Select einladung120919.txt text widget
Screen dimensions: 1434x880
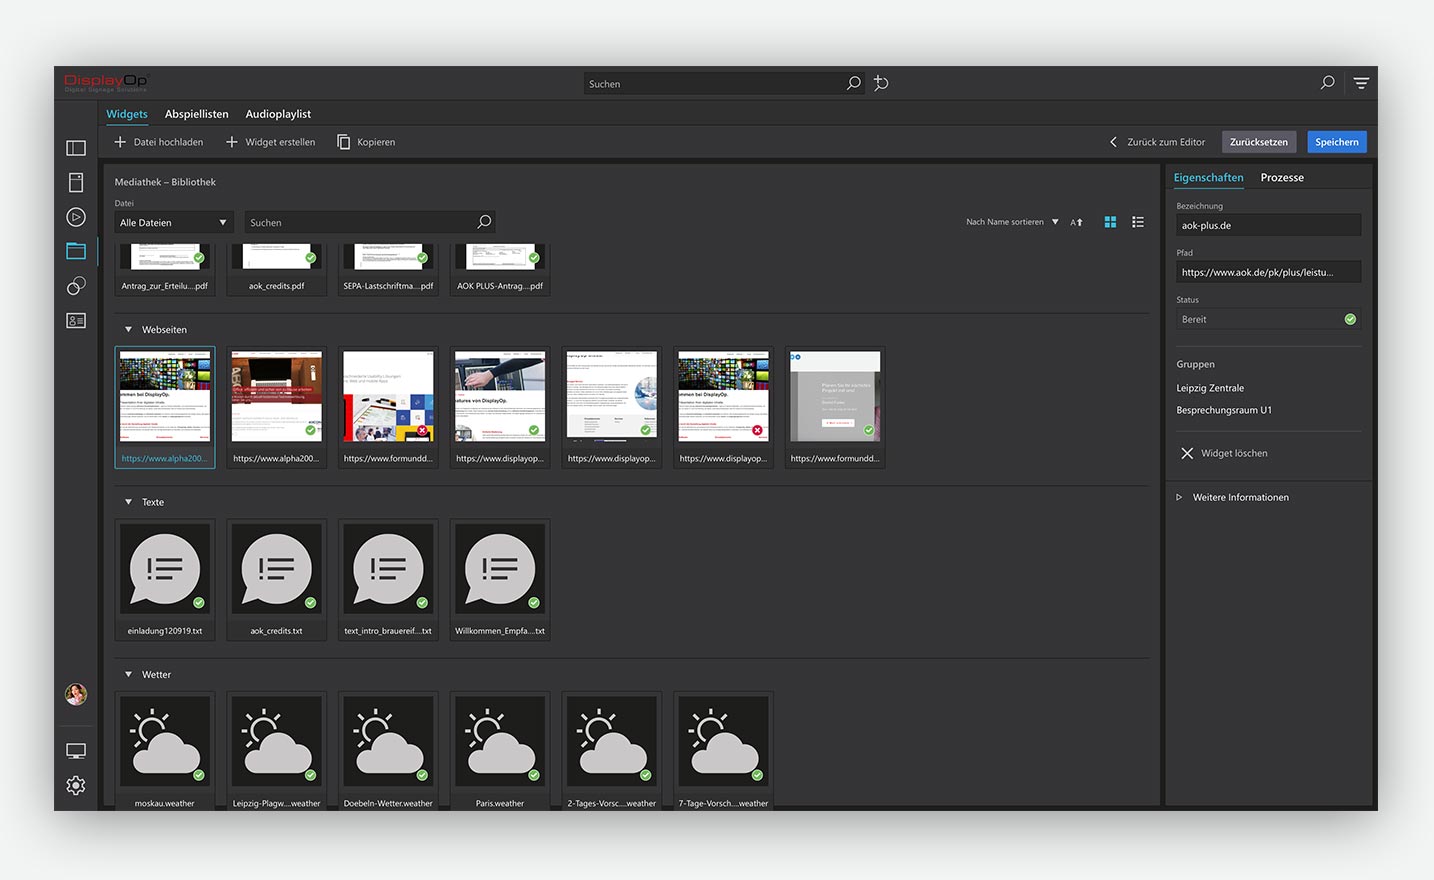[165, 580]
